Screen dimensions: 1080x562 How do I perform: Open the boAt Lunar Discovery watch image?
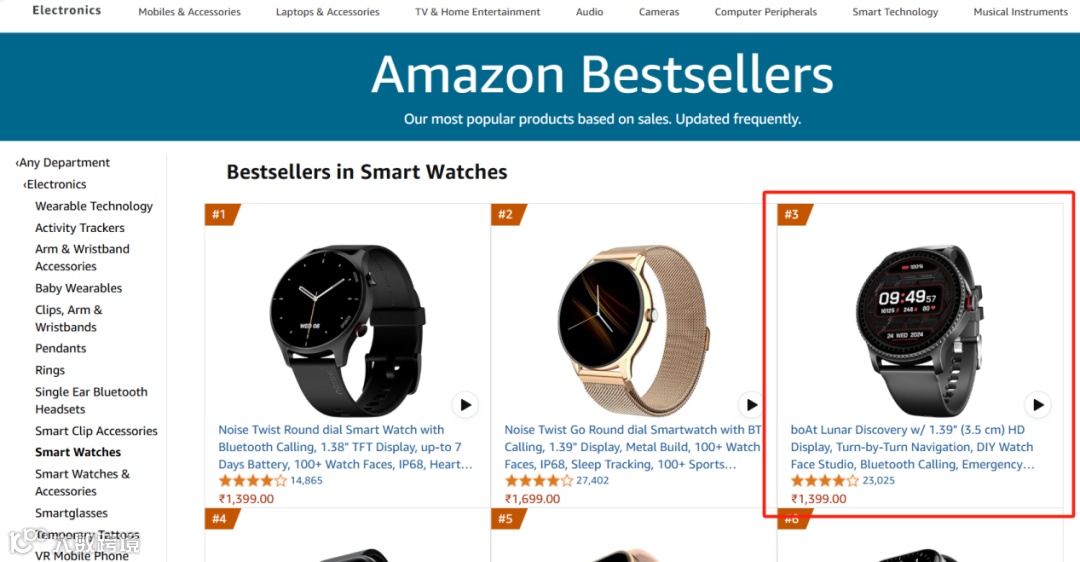click(918, 329)
